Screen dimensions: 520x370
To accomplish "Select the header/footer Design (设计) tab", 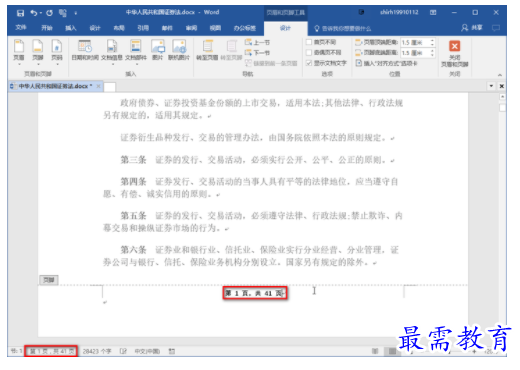I will pos(285,28).
